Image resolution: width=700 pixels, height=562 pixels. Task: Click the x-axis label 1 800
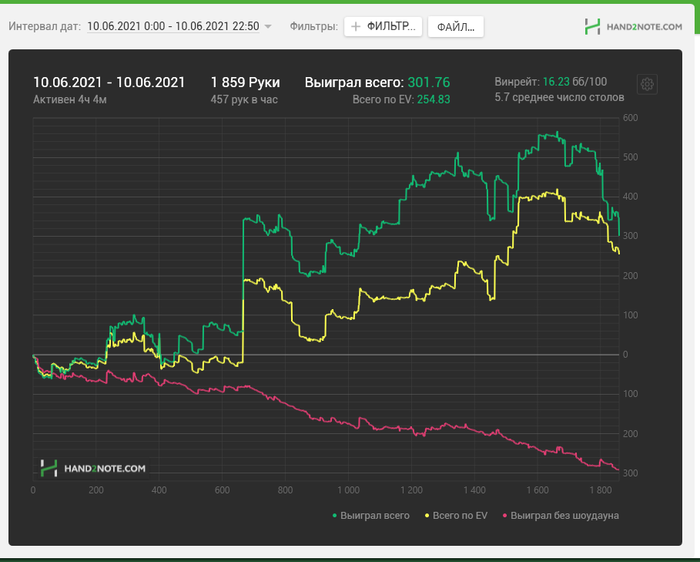(x=600, y=490)
